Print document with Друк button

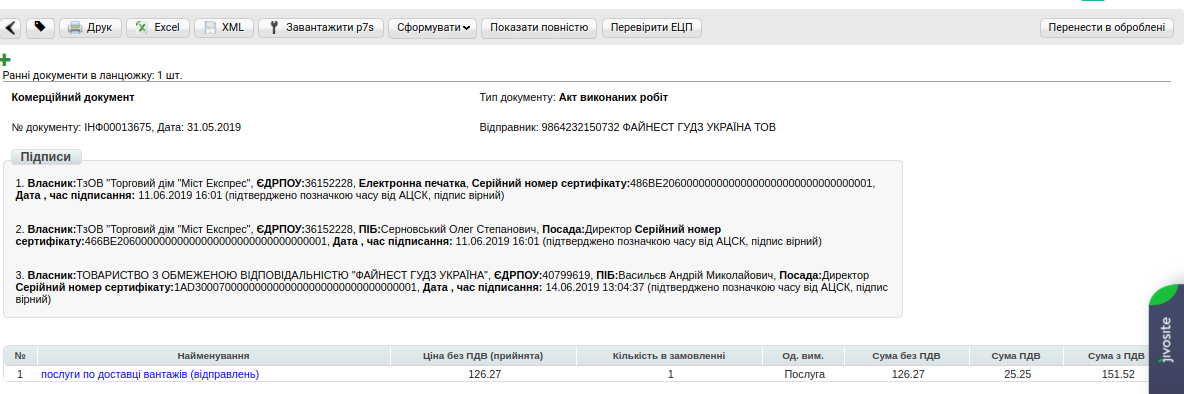pyautogui.click(x=90, y=28)
